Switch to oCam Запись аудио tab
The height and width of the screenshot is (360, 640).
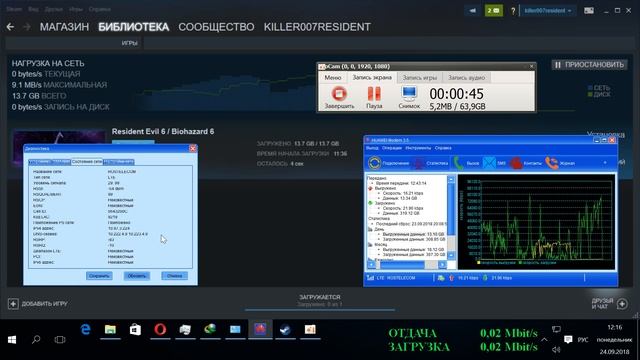coord(466,78)
